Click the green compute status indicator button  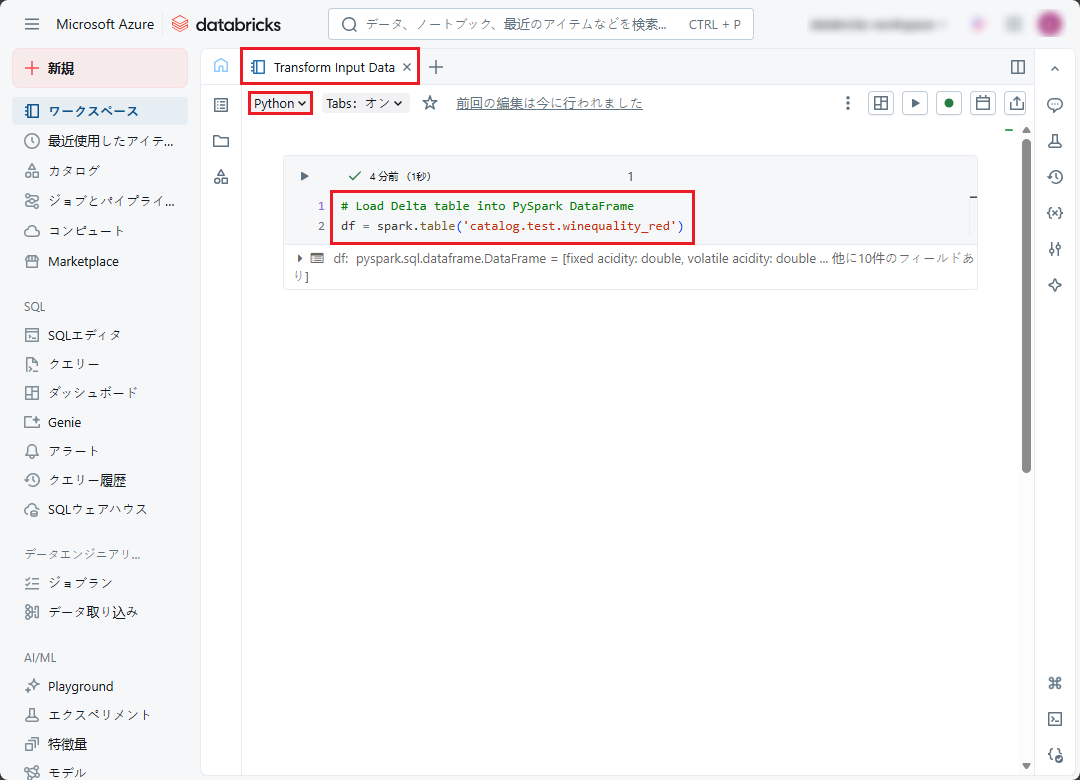(x=948, y=103)
